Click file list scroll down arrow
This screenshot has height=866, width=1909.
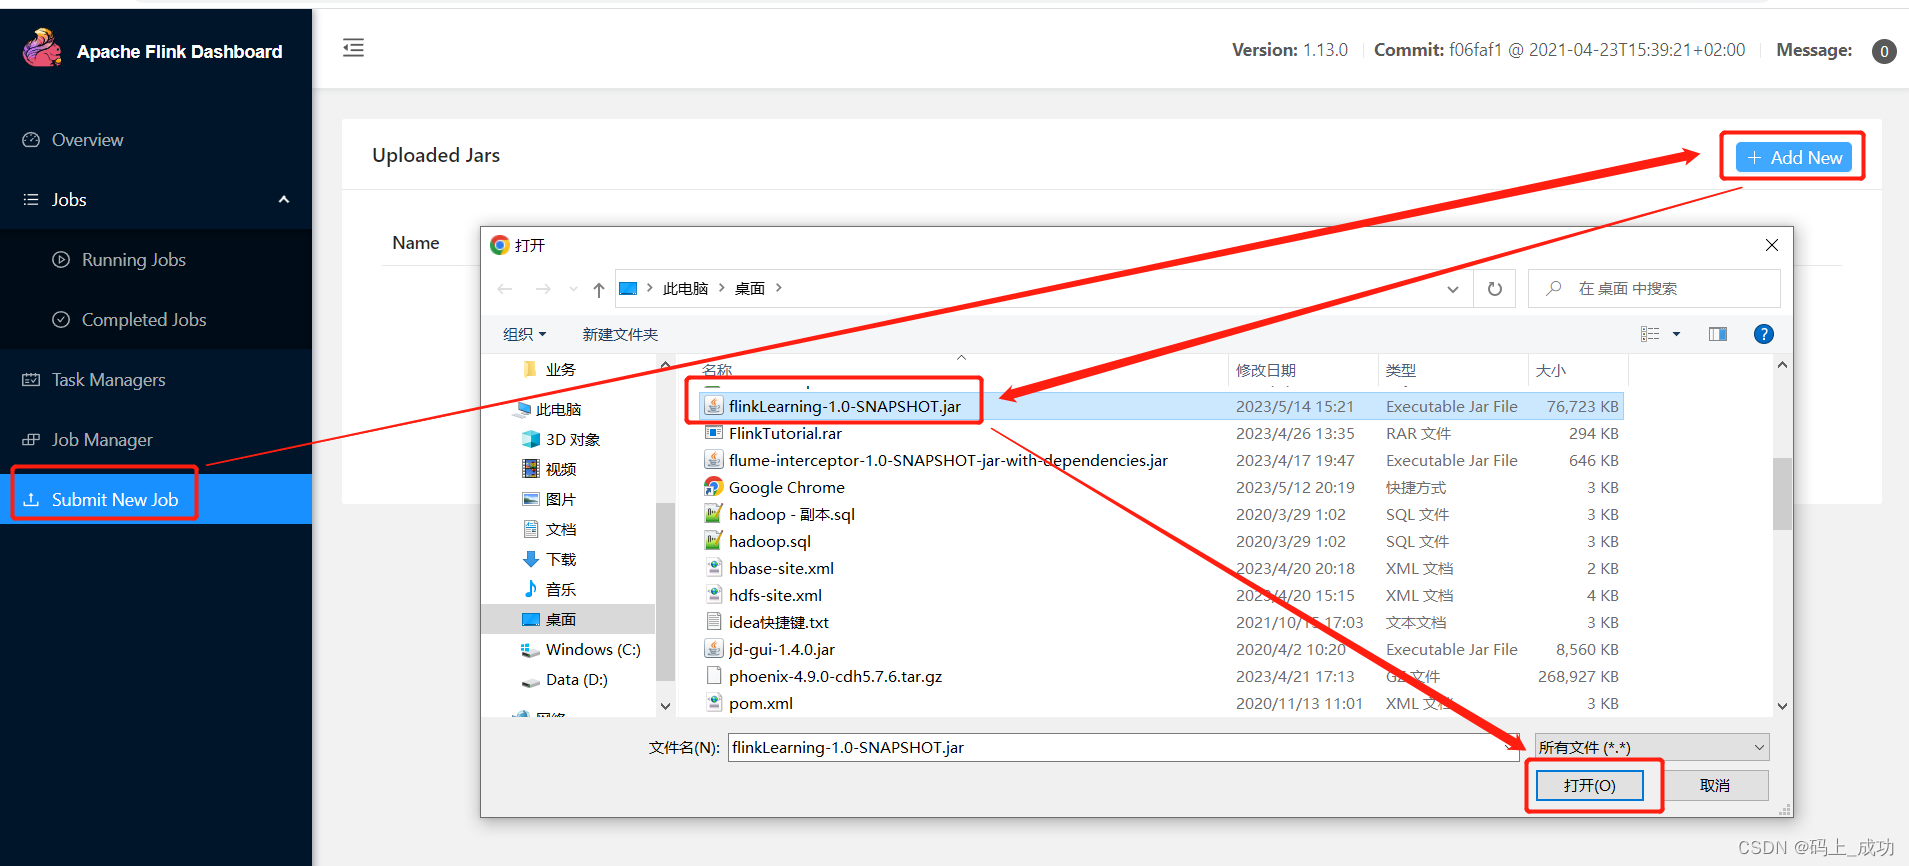coord(1782,705)
